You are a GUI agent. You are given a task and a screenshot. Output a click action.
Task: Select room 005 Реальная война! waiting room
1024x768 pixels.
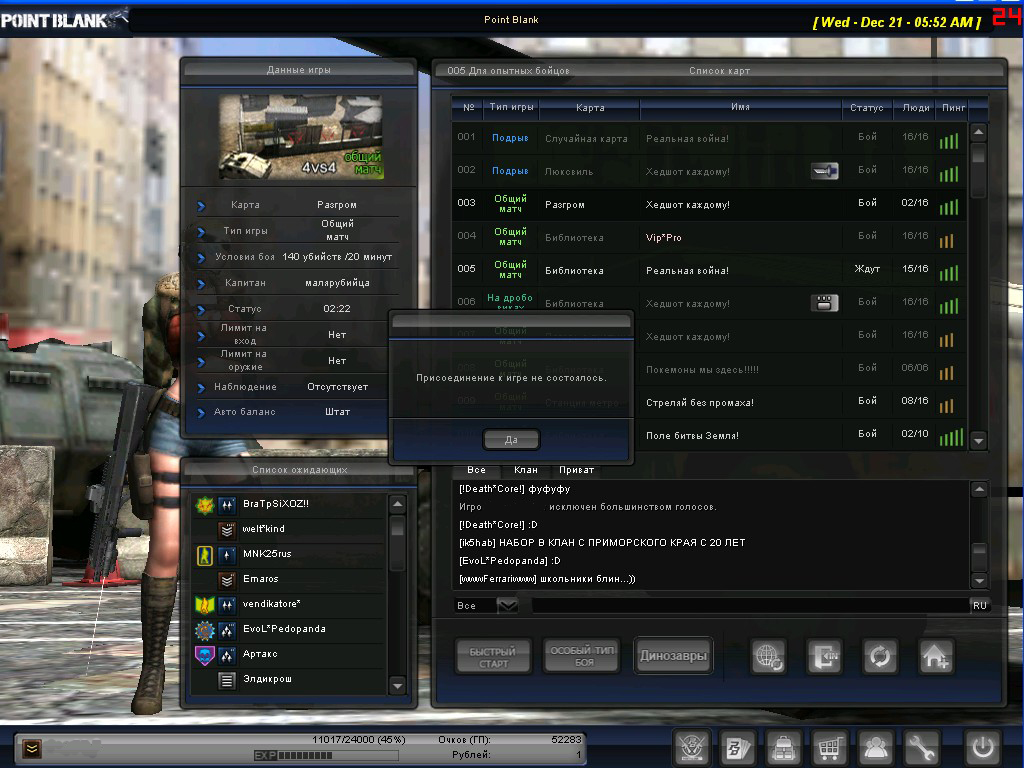709,270
